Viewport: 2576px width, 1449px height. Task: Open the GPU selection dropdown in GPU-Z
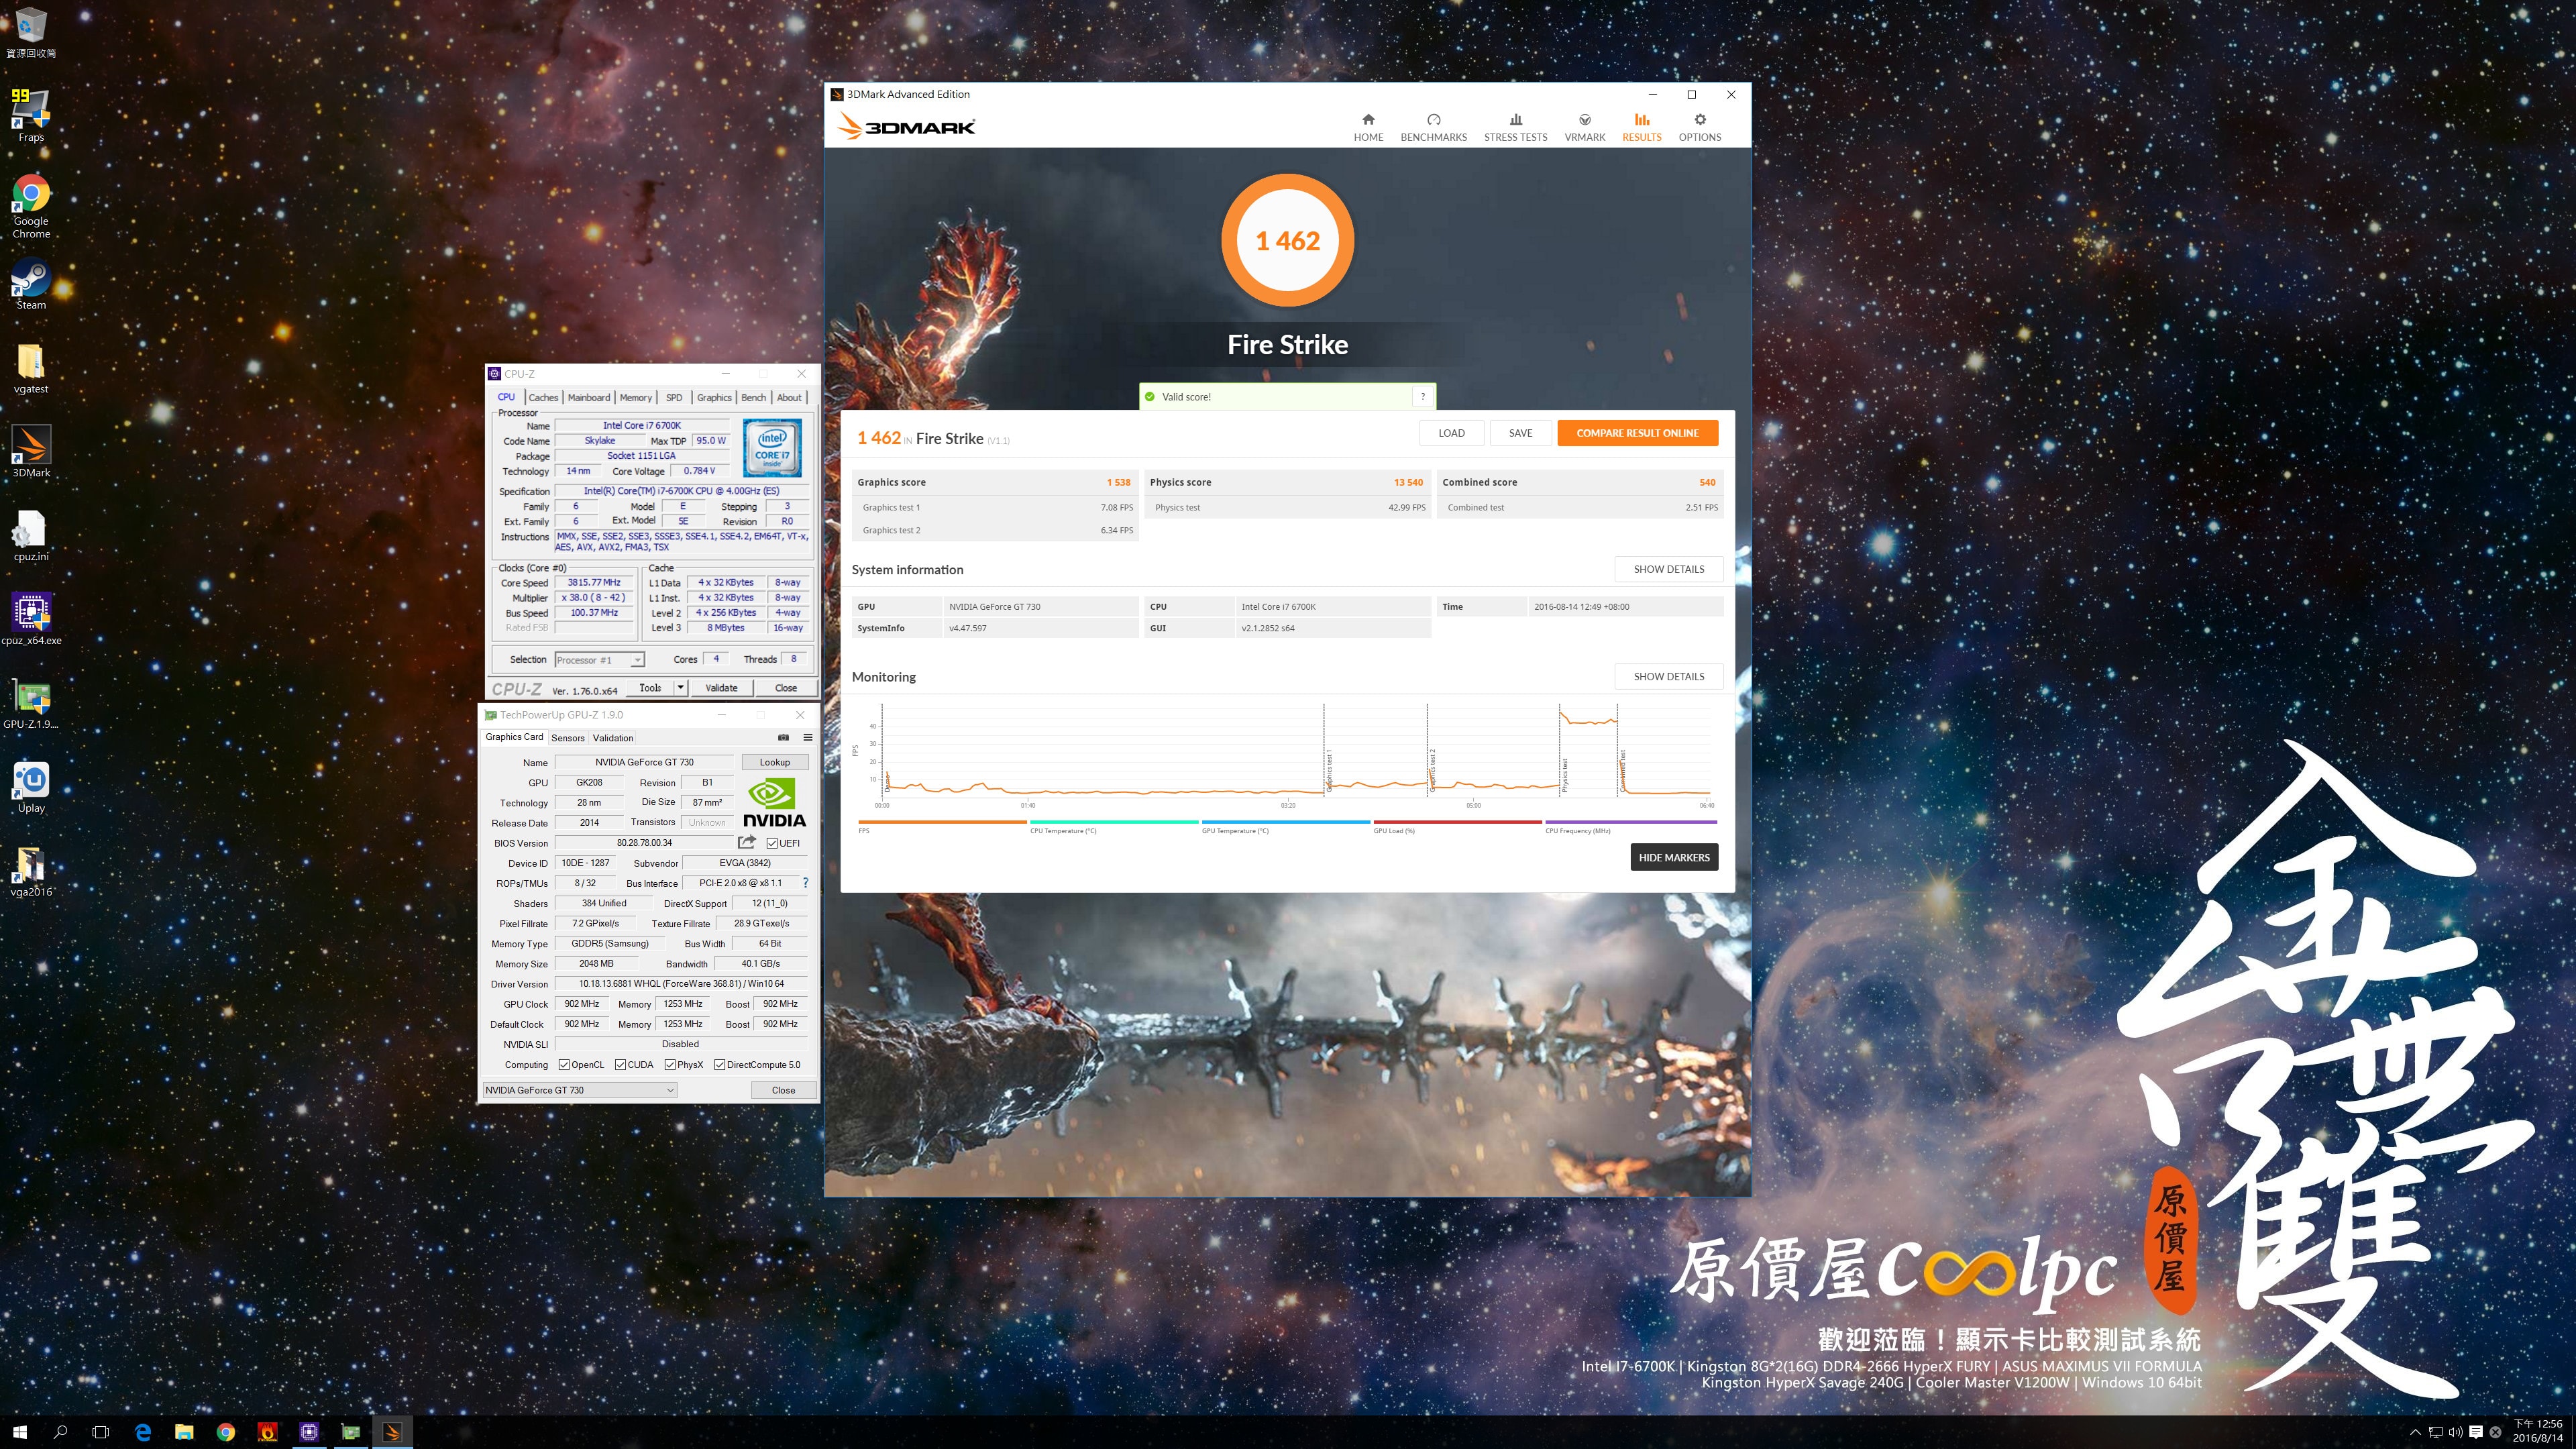coord(580,1090)
